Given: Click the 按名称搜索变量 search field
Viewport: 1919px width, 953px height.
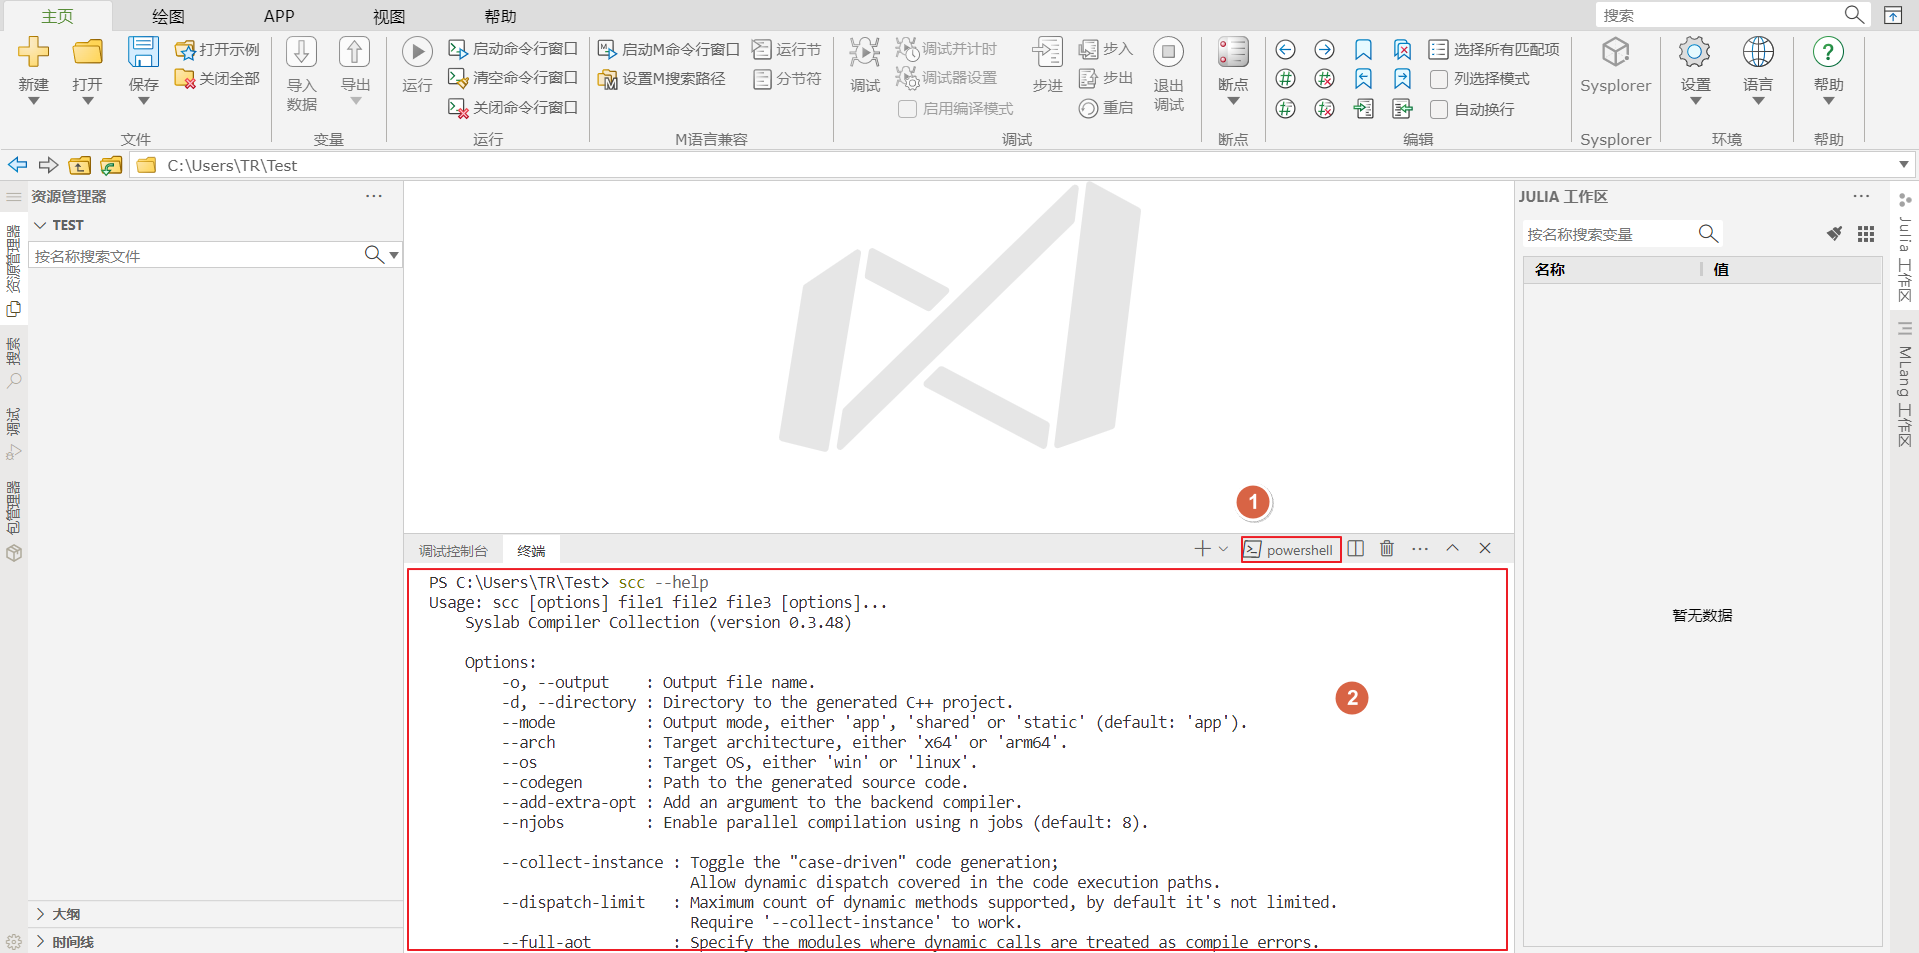Looking at the screenshot, I should [x=1608, y=234].
